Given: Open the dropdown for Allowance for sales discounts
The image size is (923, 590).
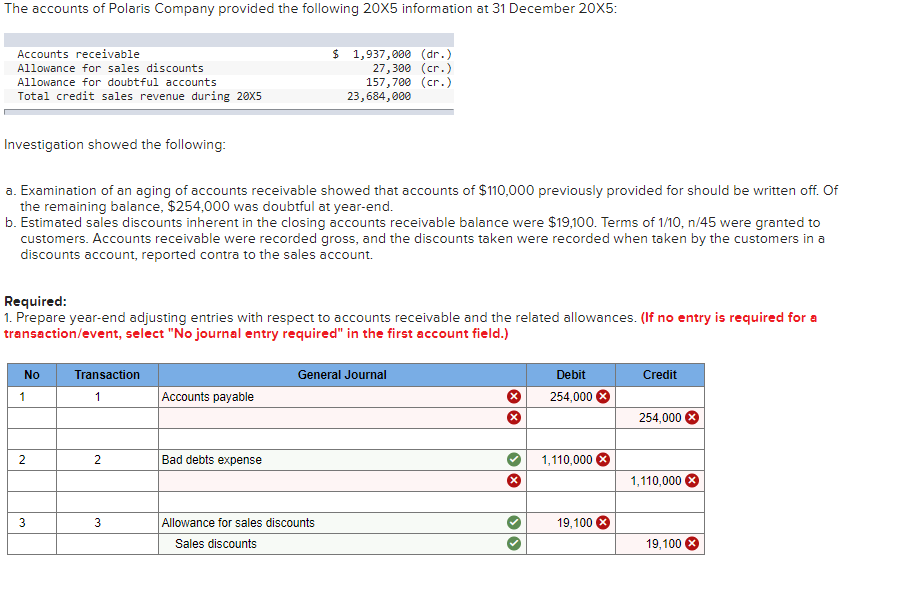Looking at the screenshot, I should click(330, 522).
